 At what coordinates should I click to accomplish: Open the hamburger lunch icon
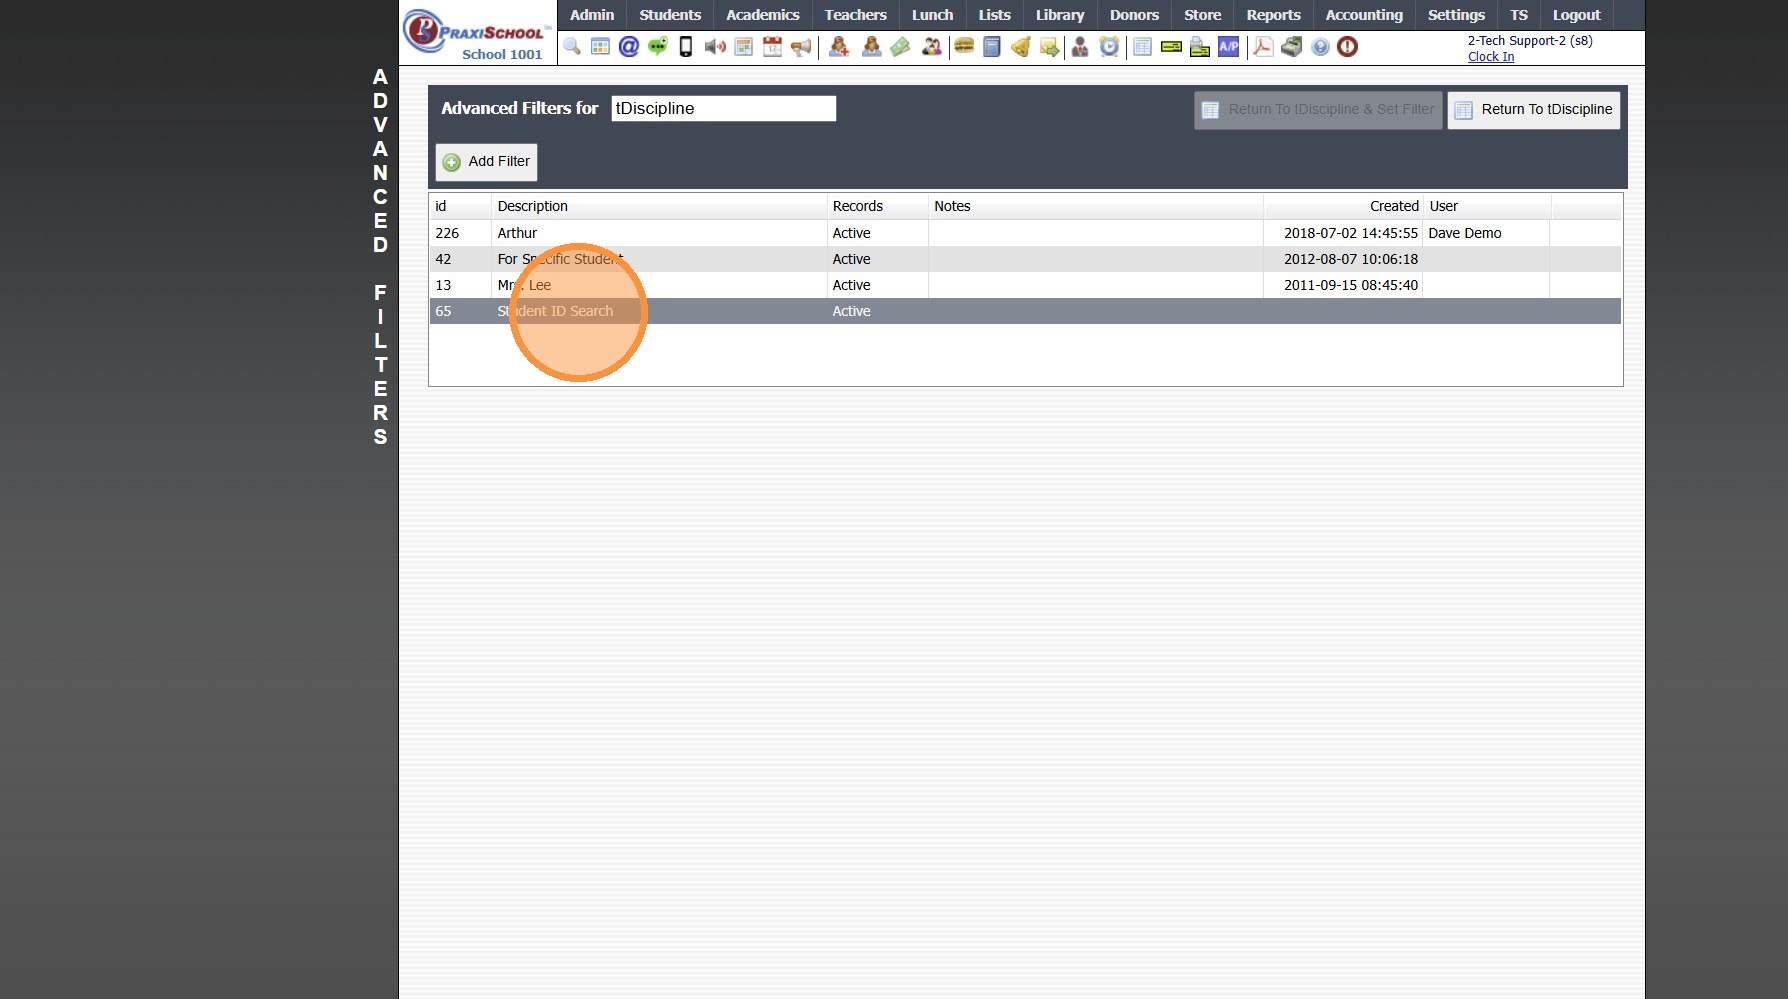point(964,47)
